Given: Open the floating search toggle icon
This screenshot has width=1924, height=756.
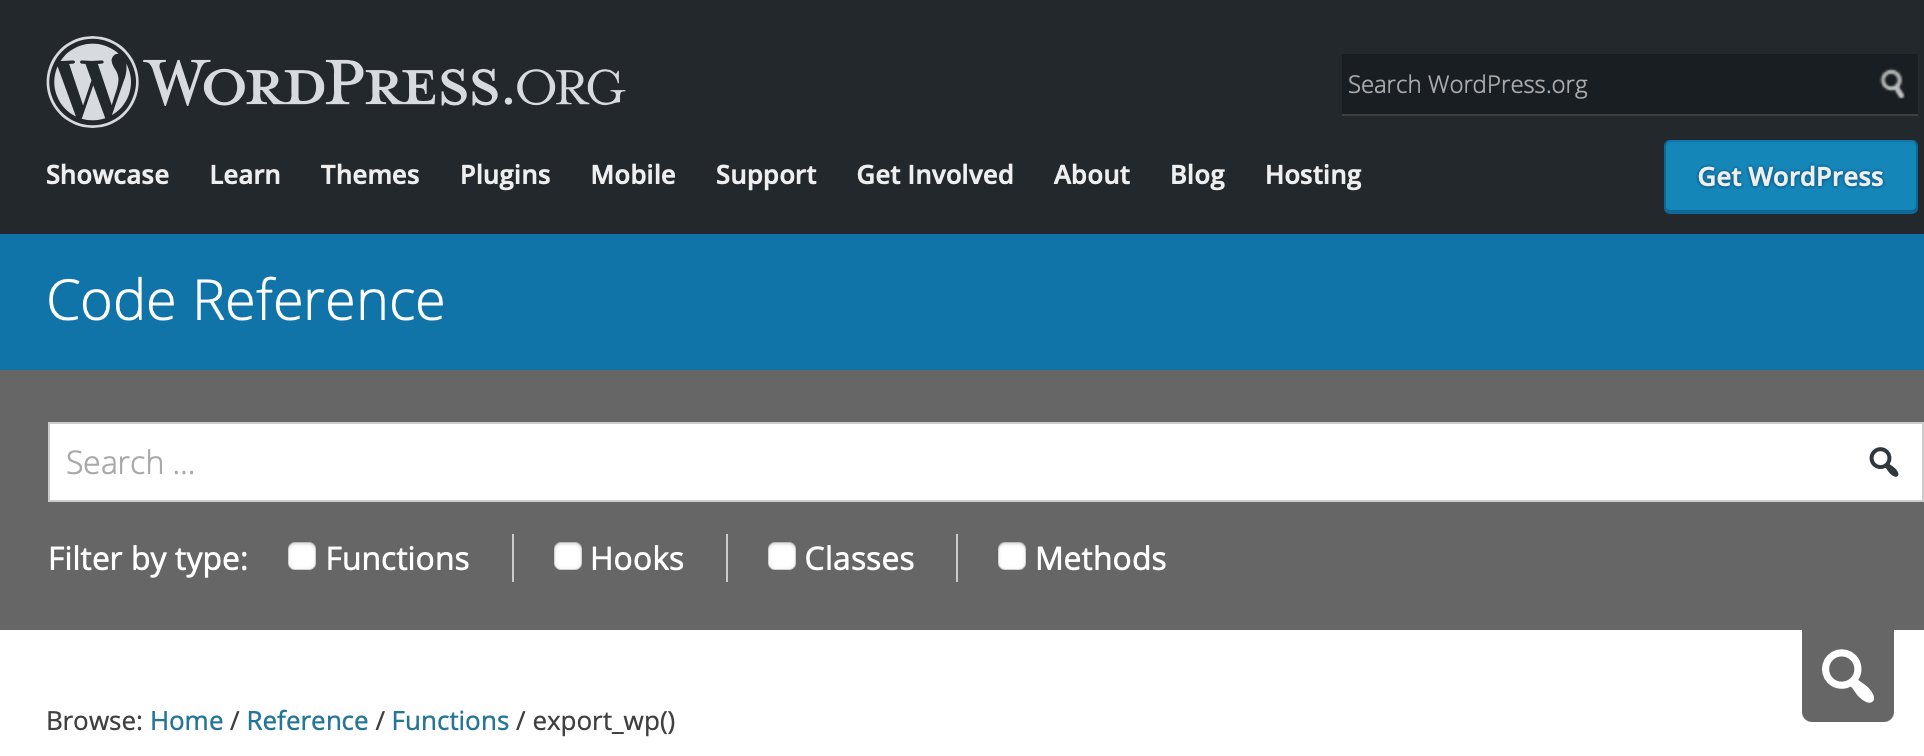Looking at the screenshot, I should click(x=1848, y=676).
